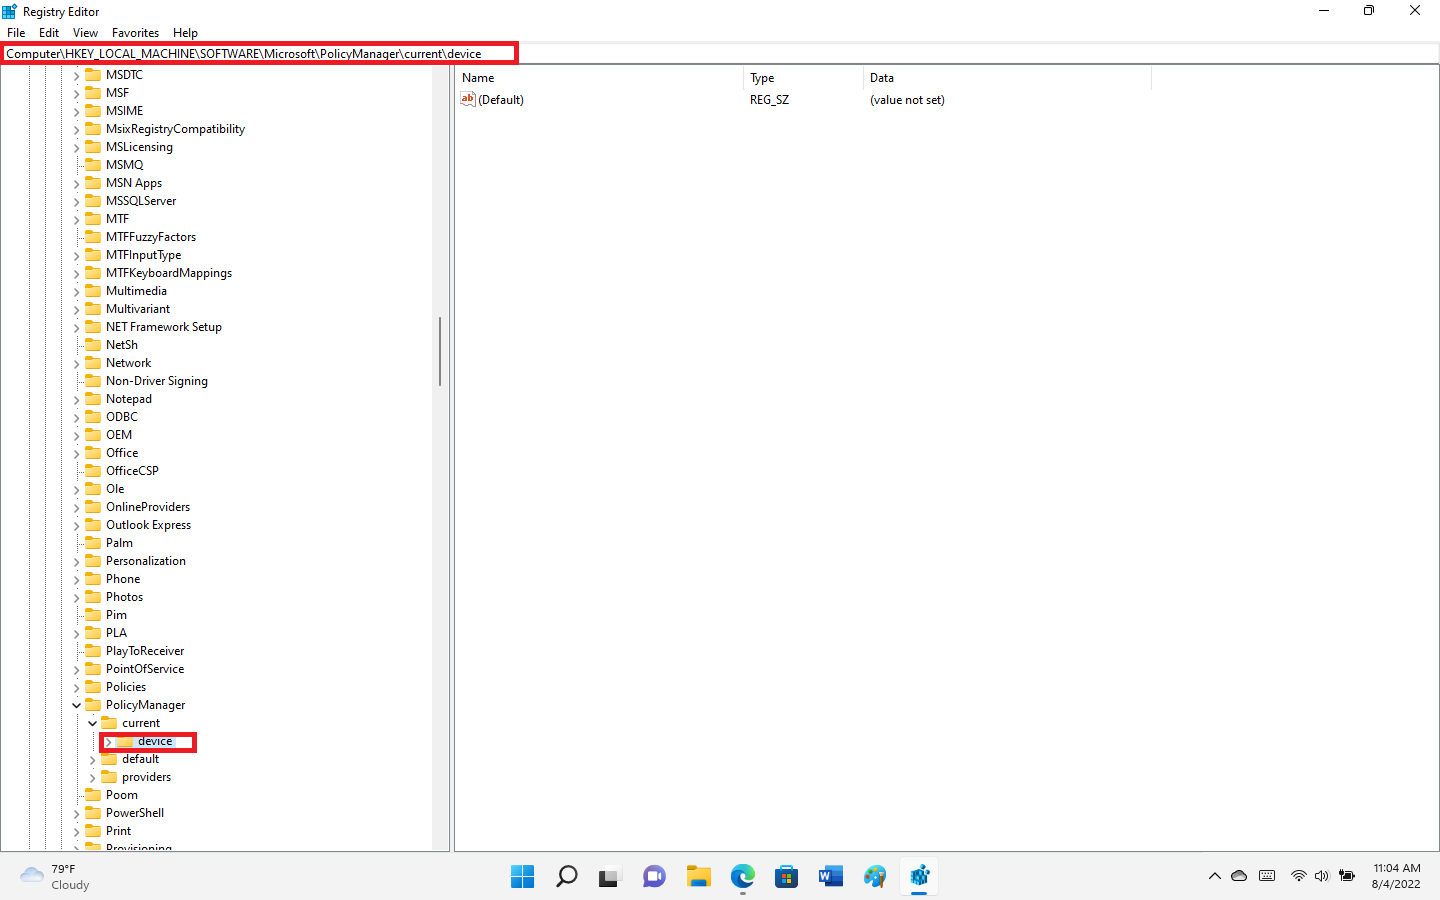Select the PointOfService key
Image resolution: width=1440 pixels, height=900 pixels.
tap(145, 669)
